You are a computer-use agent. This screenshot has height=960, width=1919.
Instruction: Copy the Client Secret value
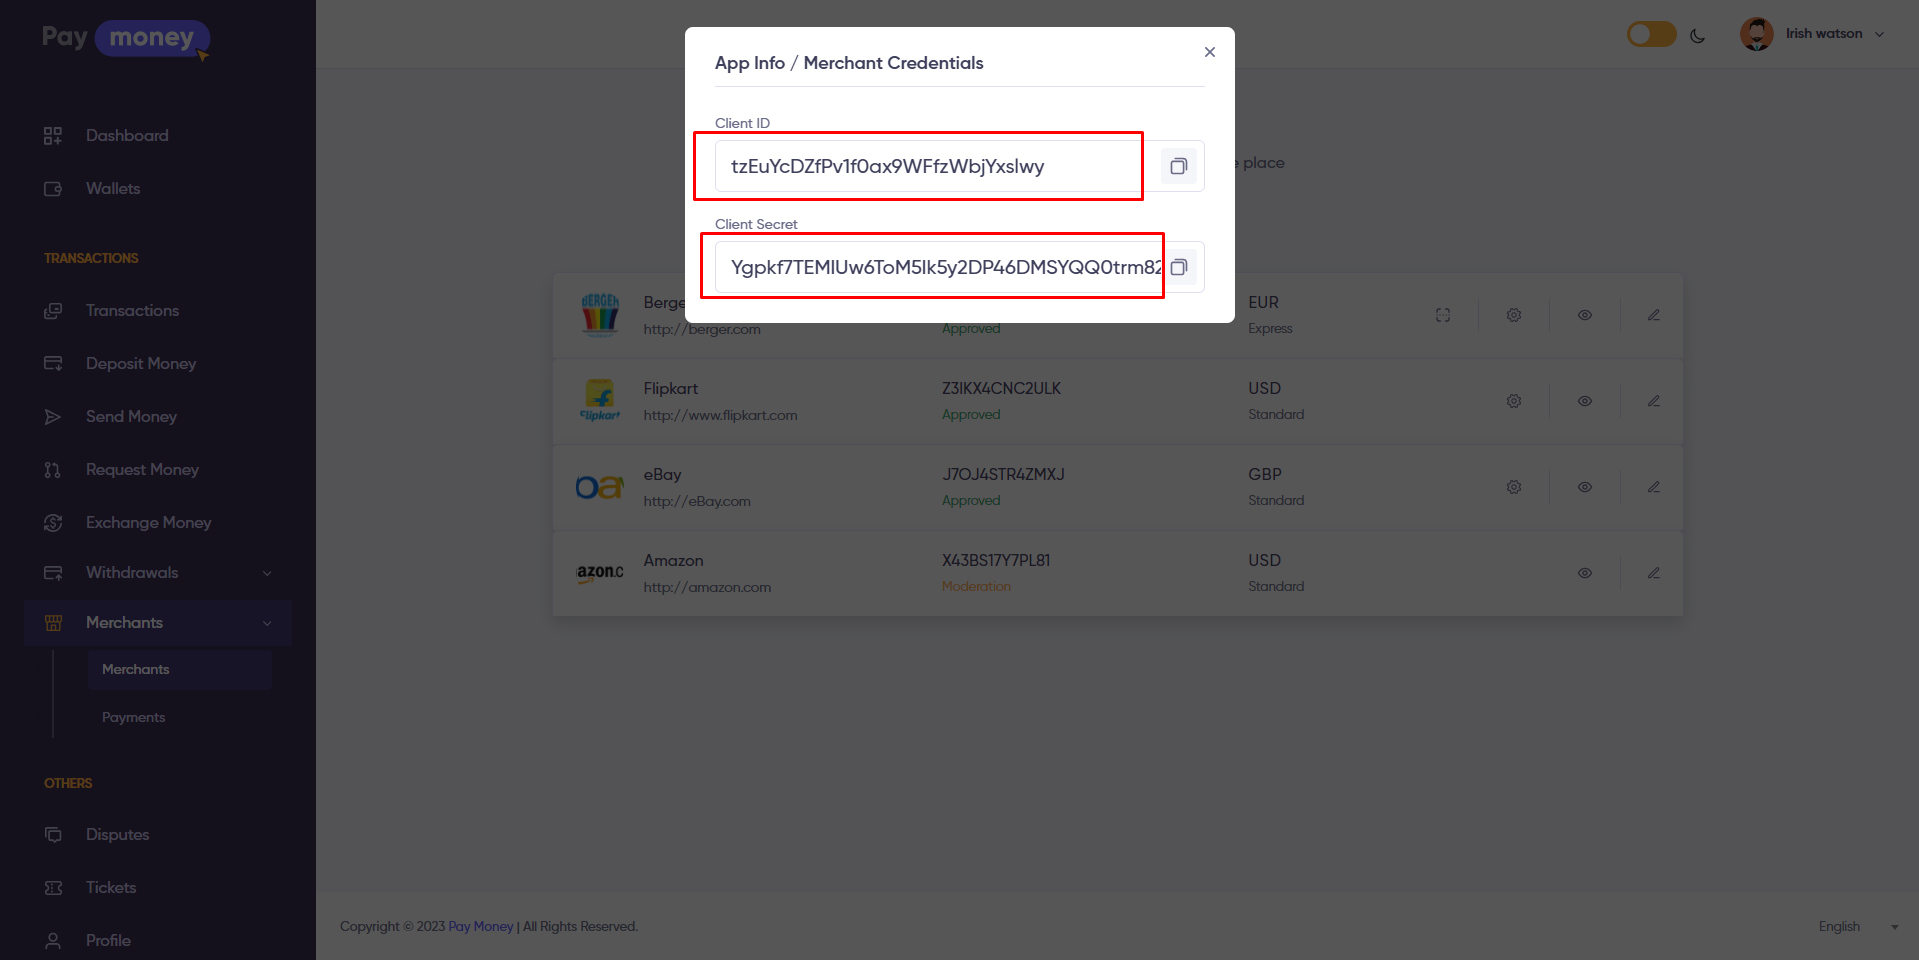(1180, 267)
